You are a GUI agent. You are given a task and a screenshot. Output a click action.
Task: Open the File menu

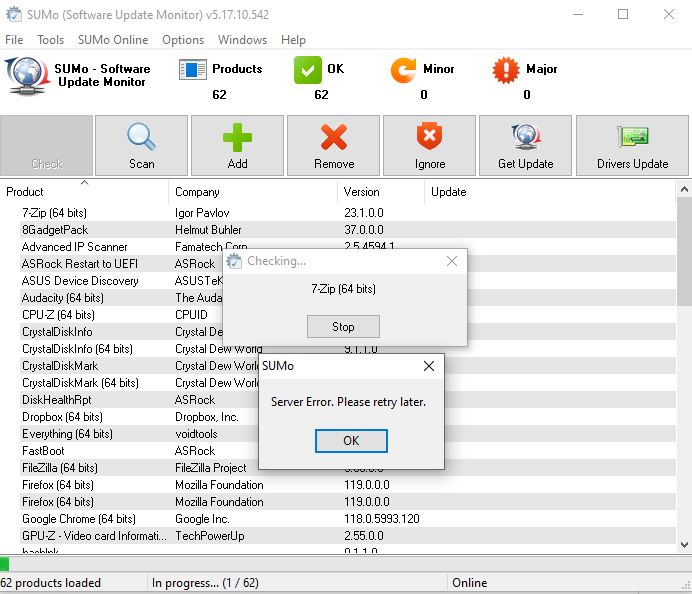(14, 40)
